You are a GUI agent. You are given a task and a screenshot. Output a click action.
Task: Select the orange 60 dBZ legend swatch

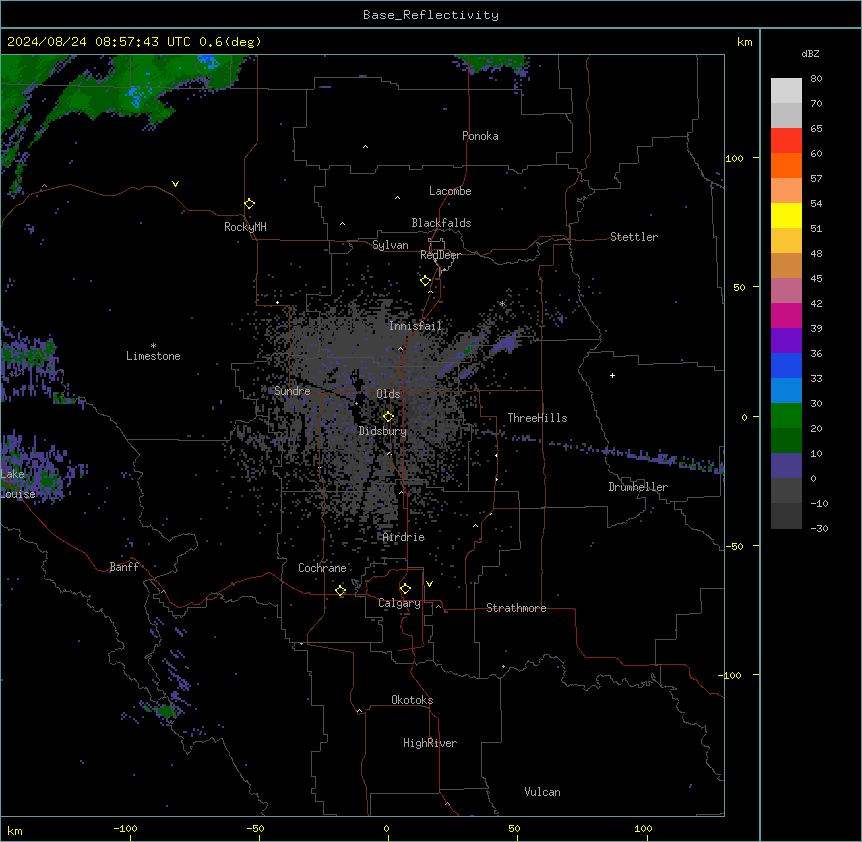click(x=786, y=165)
